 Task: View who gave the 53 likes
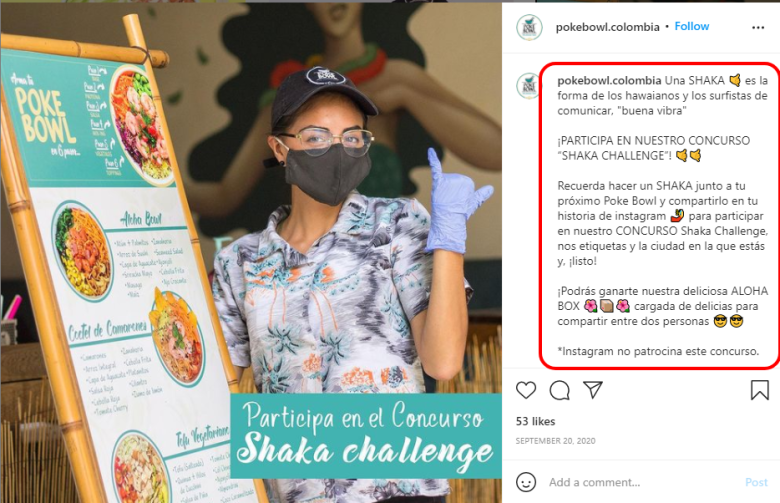pos(535,421)
